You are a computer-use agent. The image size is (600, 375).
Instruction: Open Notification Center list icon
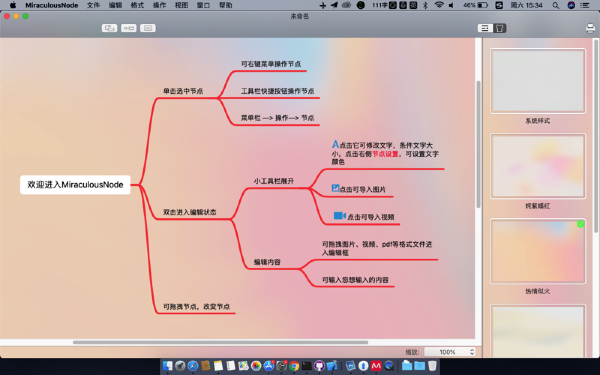point(585,5)
